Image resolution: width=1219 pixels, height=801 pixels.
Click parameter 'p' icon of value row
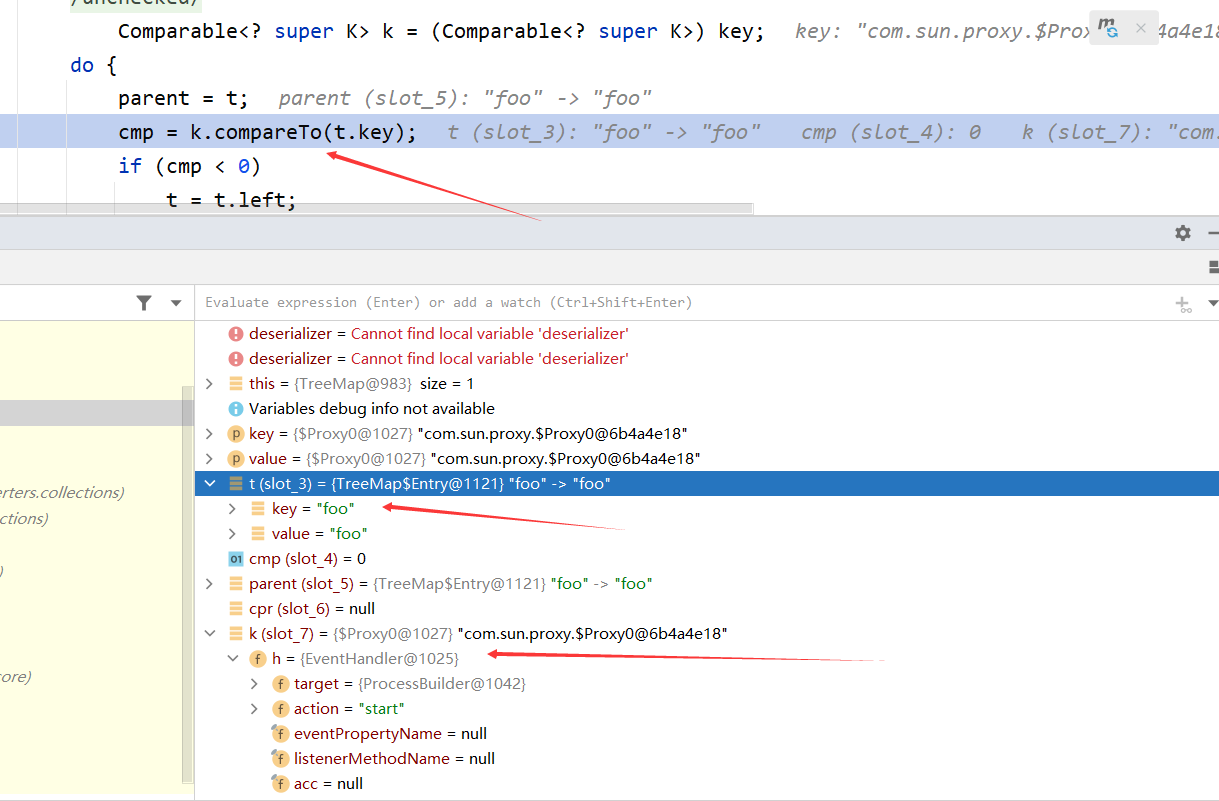(x=236, y=458)
